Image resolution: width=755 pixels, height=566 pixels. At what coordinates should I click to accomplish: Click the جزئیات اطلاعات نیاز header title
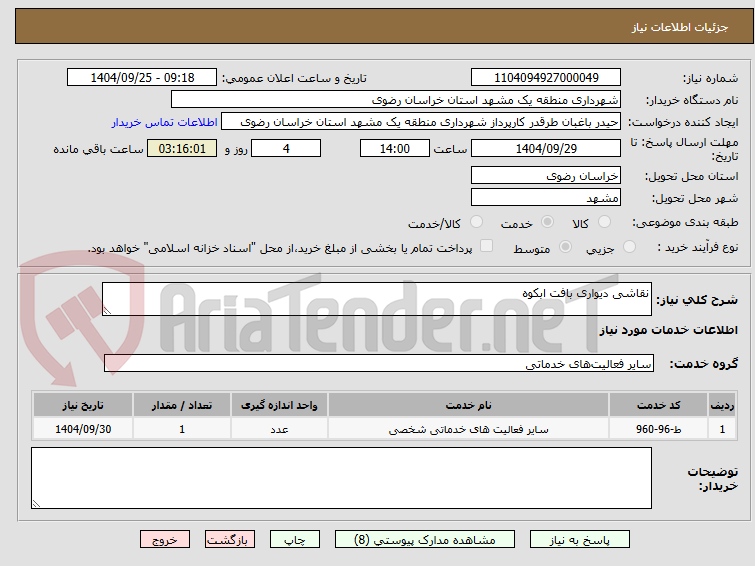680,27
